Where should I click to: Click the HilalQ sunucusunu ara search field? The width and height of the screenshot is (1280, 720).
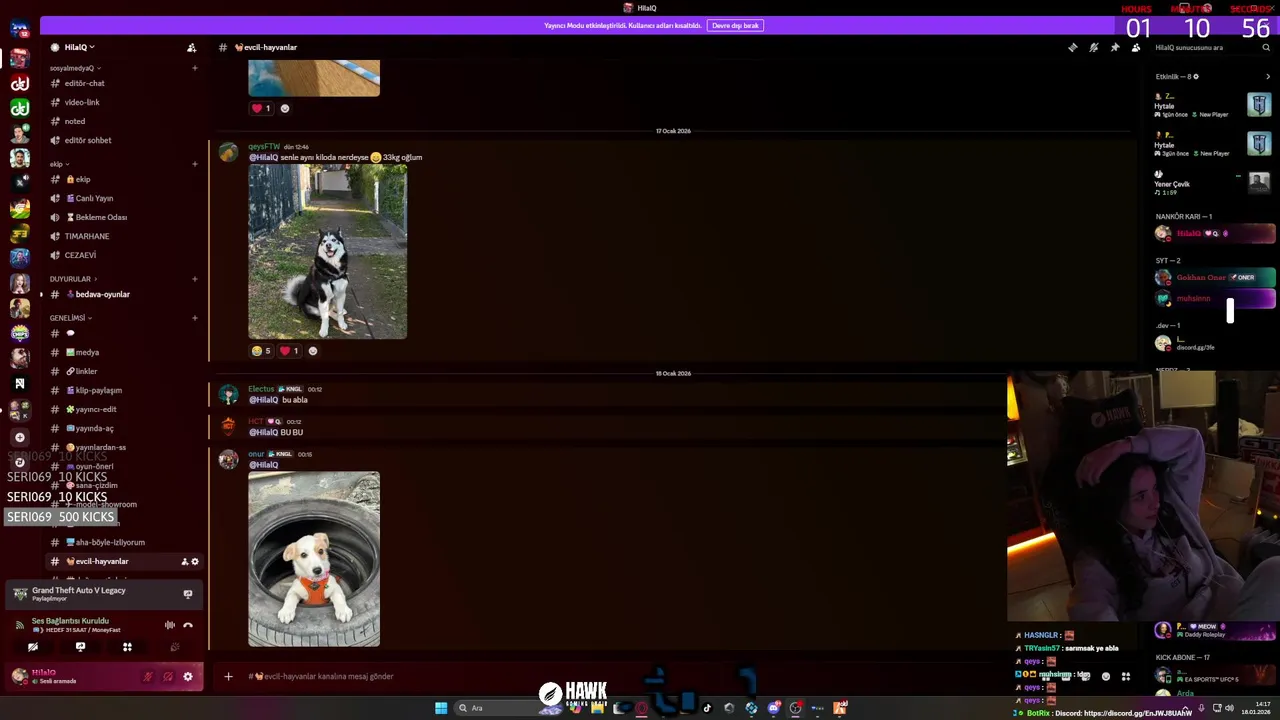click(x=1213, y=47)
